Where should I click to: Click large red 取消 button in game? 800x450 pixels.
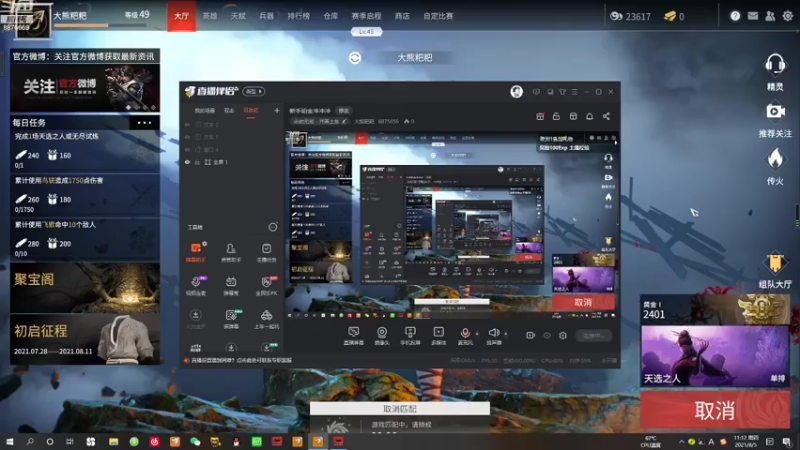[x=715, y=410]
